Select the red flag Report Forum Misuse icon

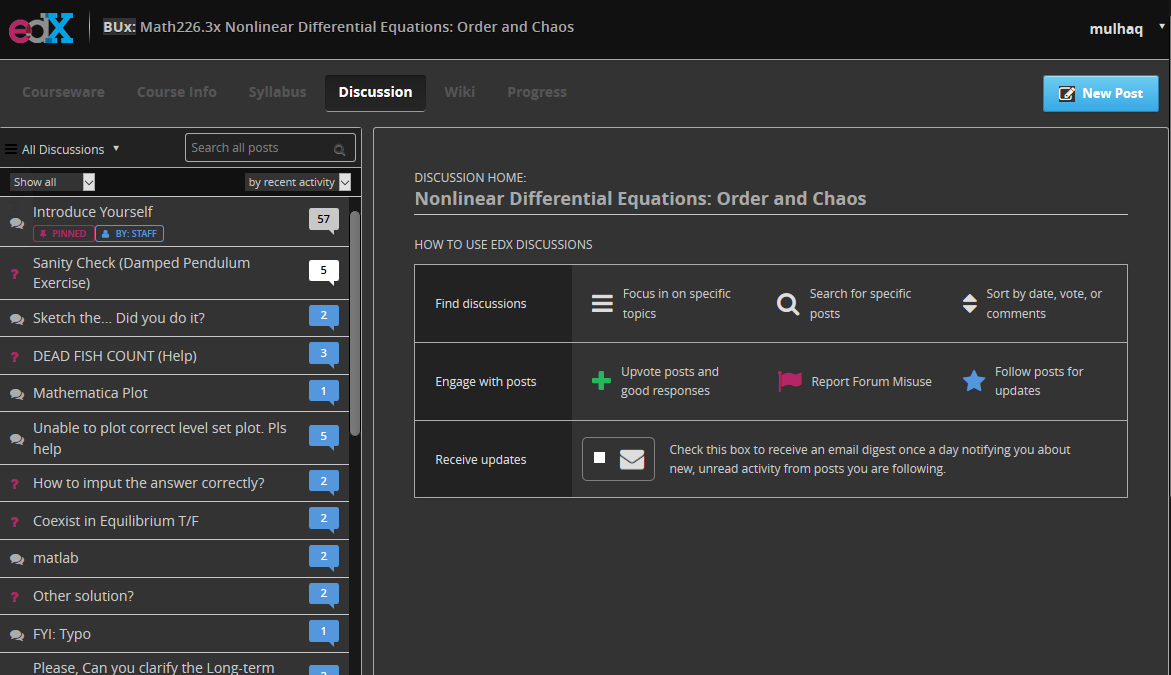coord(789,381)
